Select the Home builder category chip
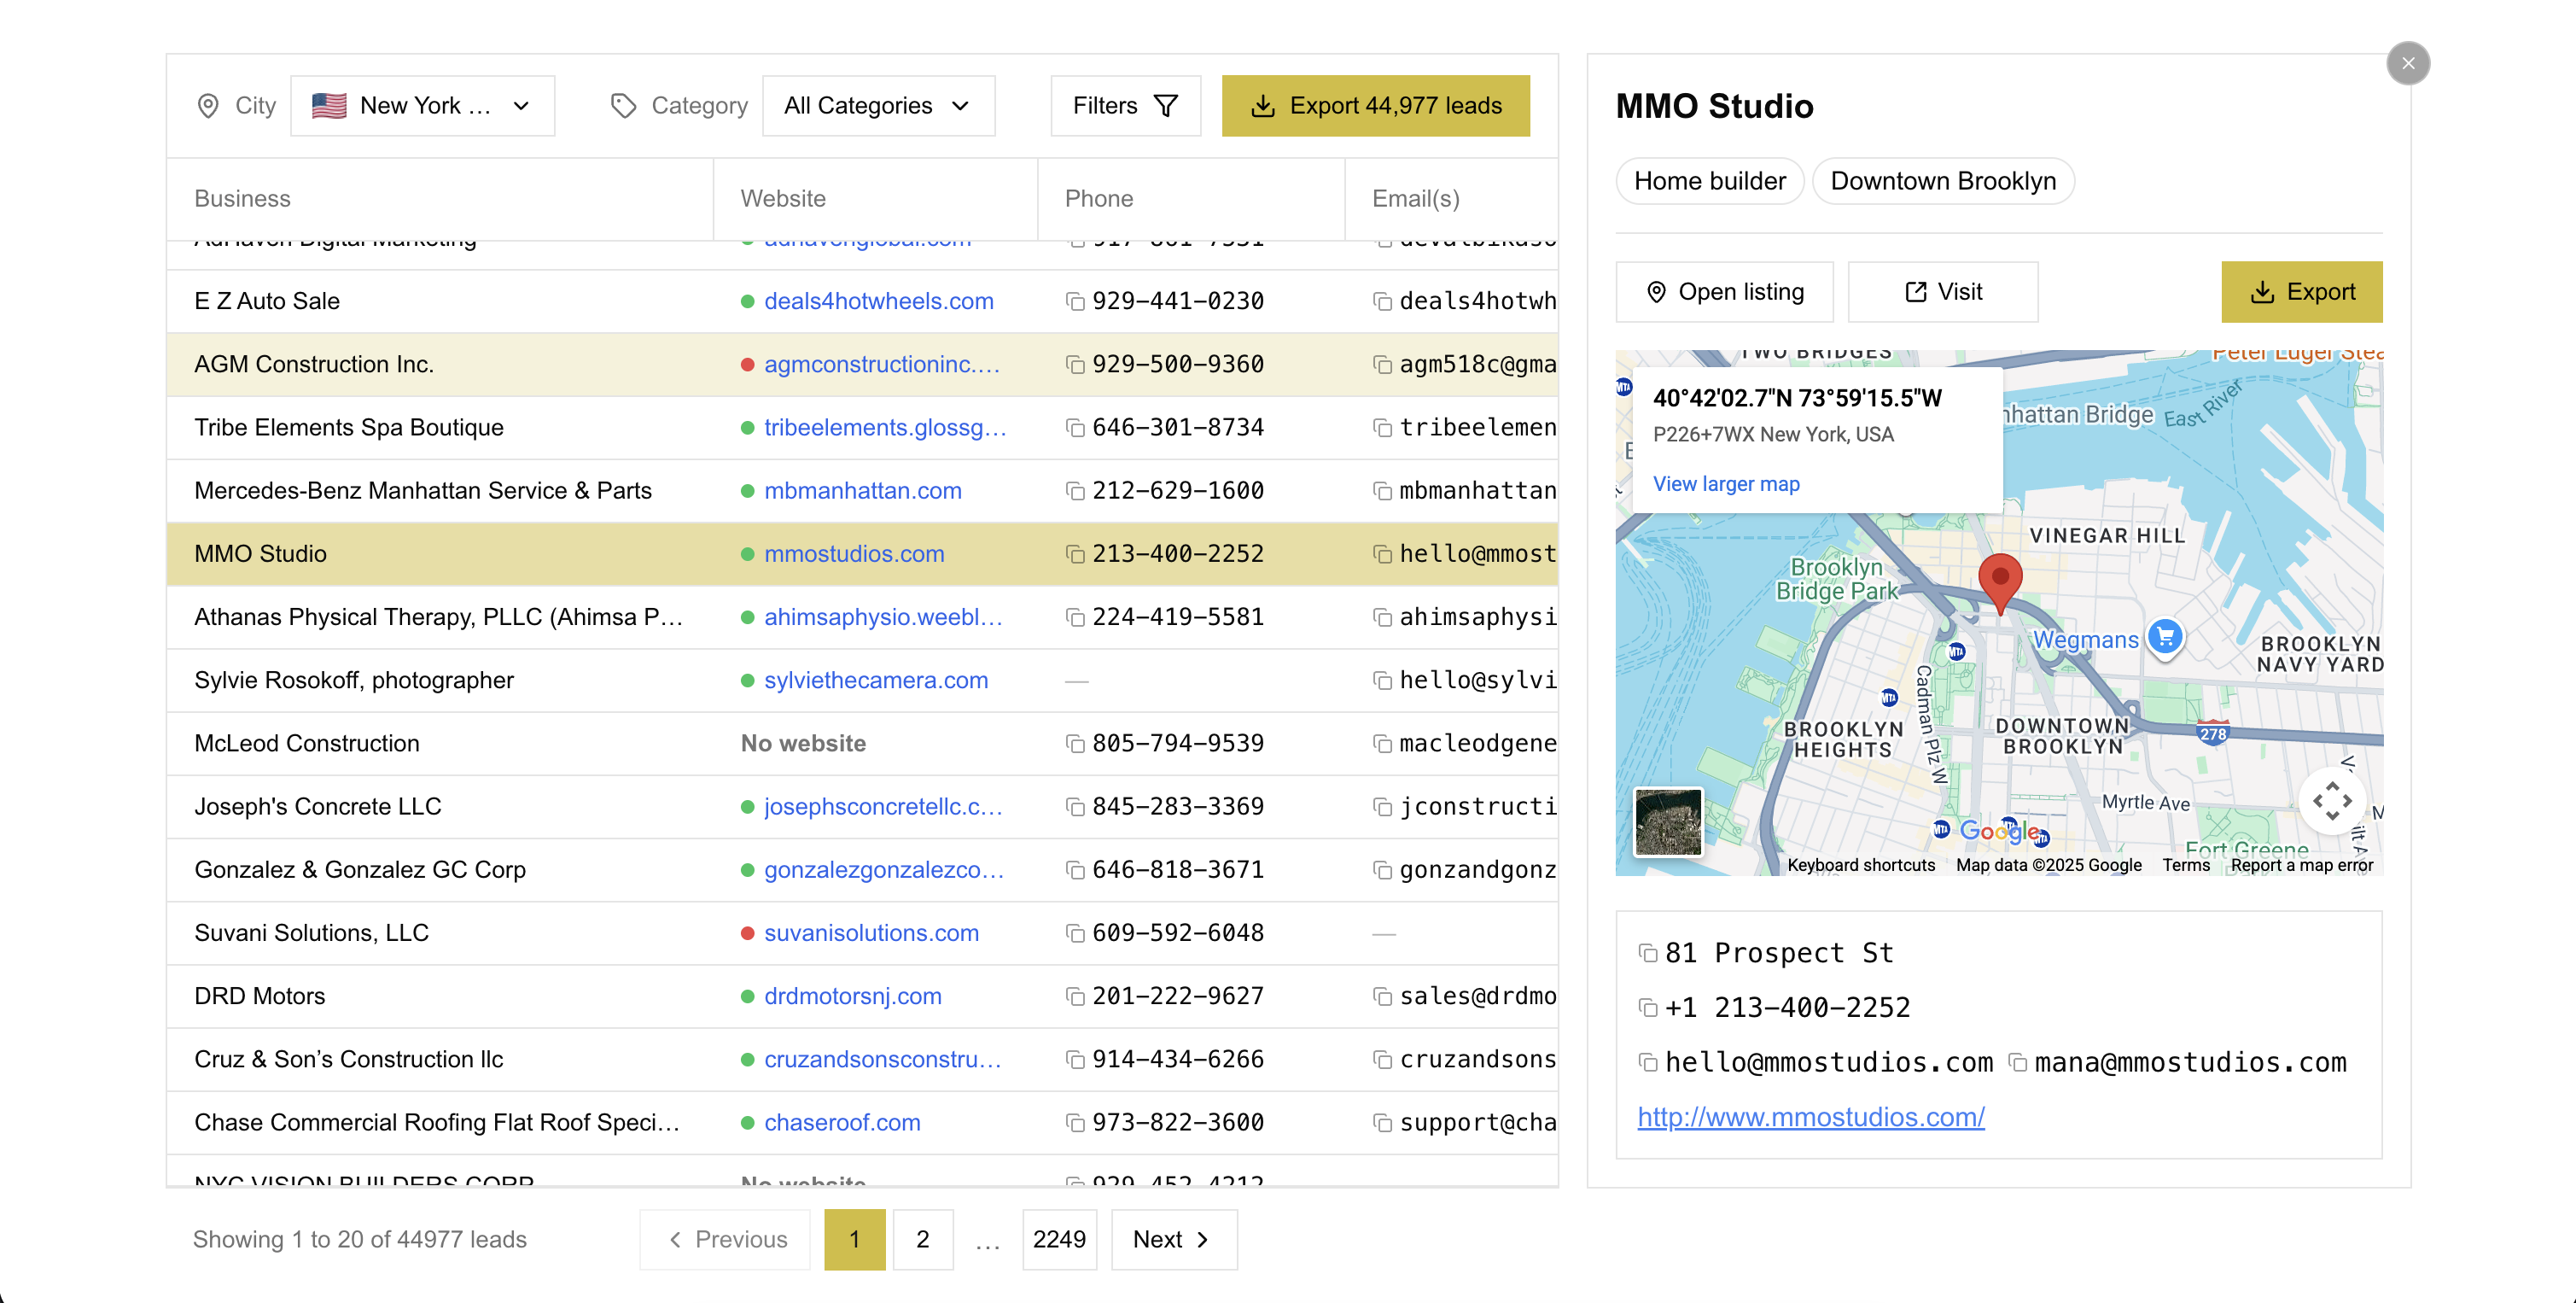Image resolution: width=2576 pixels, height=1303 pixels. click(x=1709, y=181)
